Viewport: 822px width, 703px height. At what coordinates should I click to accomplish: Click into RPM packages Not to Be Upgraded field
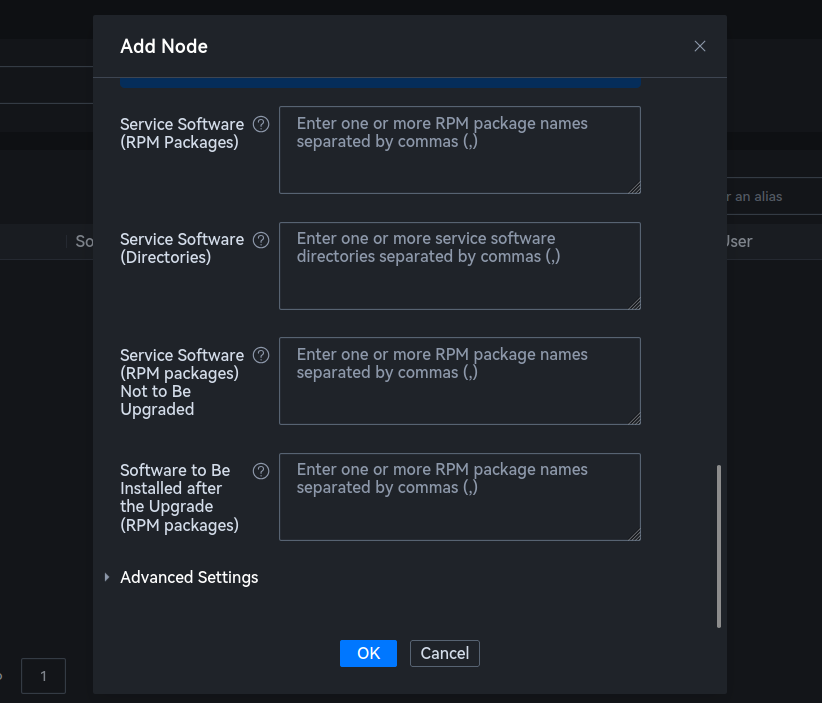(x=459, y=381)
